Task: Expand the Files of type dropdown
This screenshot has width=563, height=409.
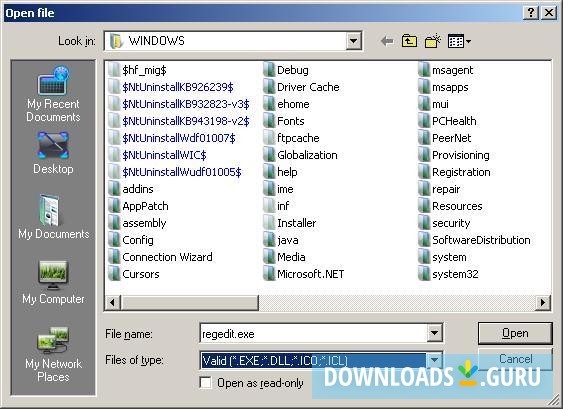Action: coord(434,360)
